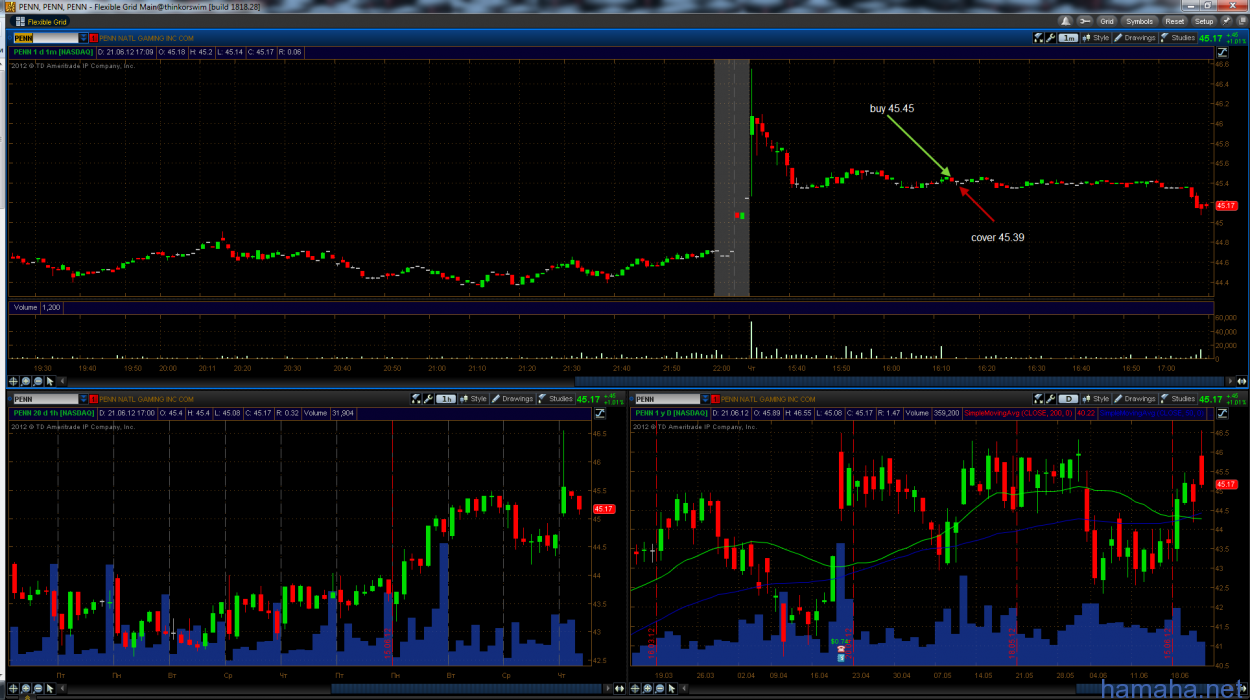Toggle chart scale icon in top chart
Image resolution: width=1250 pixels, height=700 pixels.
pos(1223,51)
